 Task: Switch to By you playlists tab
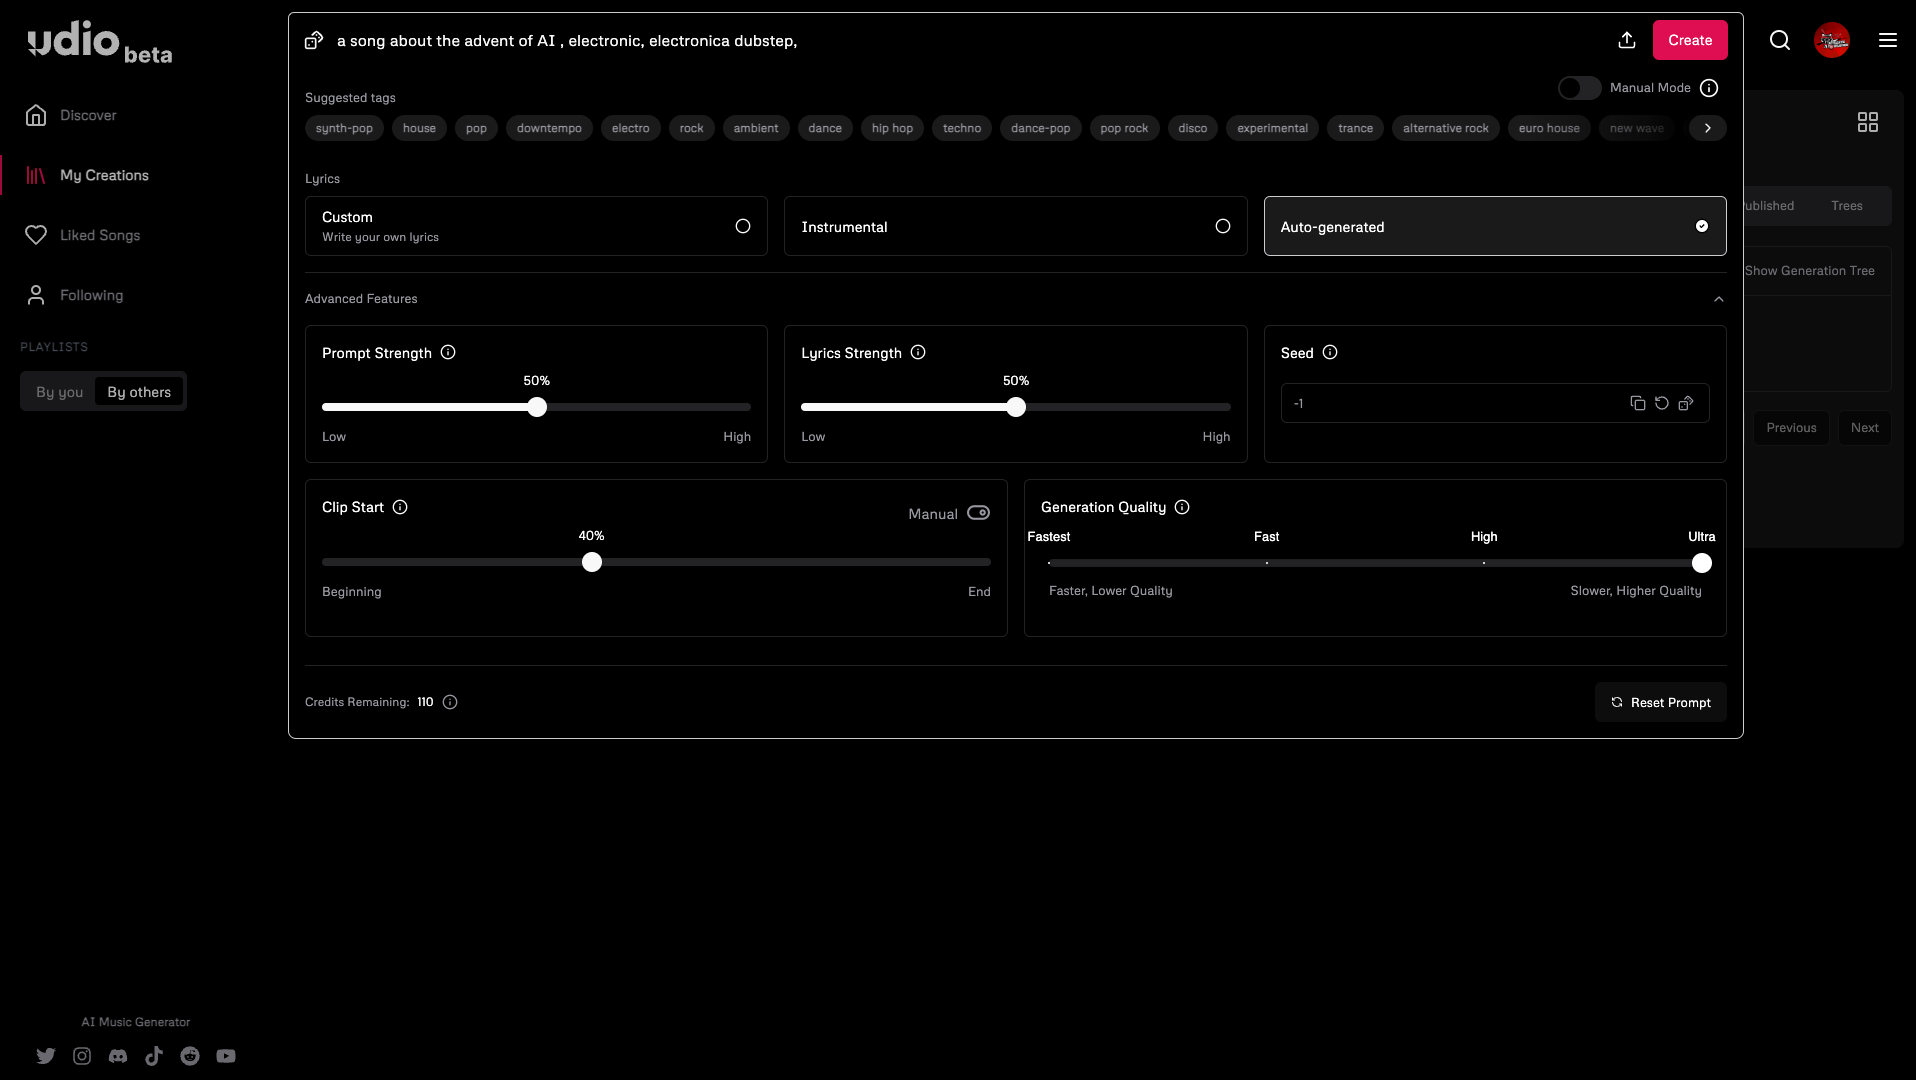pos(59,392)
